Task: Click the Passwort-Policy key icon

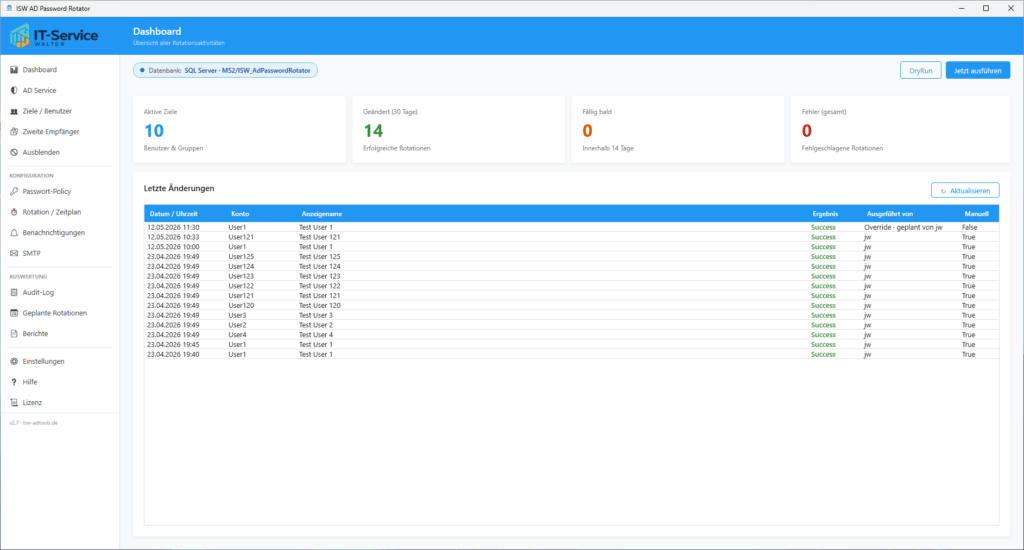Action: 14,192
